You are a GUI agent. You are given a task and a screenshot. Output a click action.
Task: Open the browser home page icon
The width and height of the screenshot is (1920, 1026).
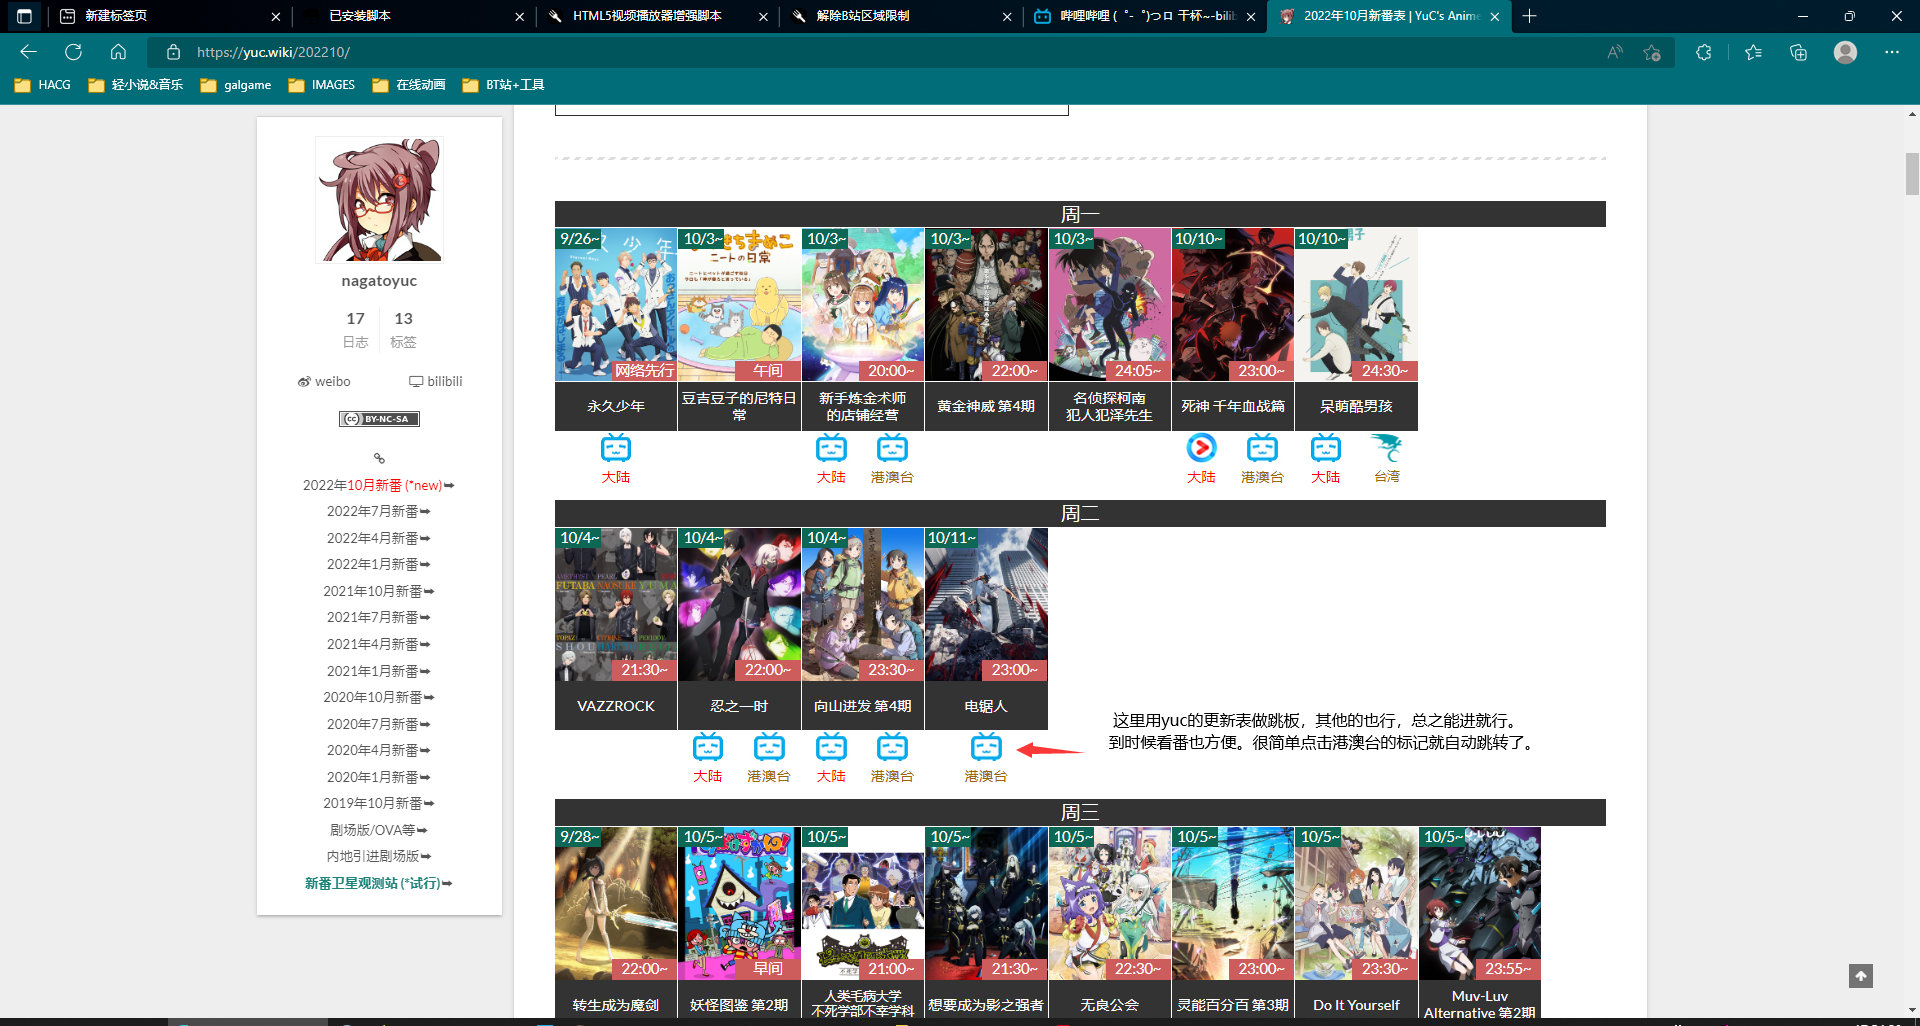(118, 52)
